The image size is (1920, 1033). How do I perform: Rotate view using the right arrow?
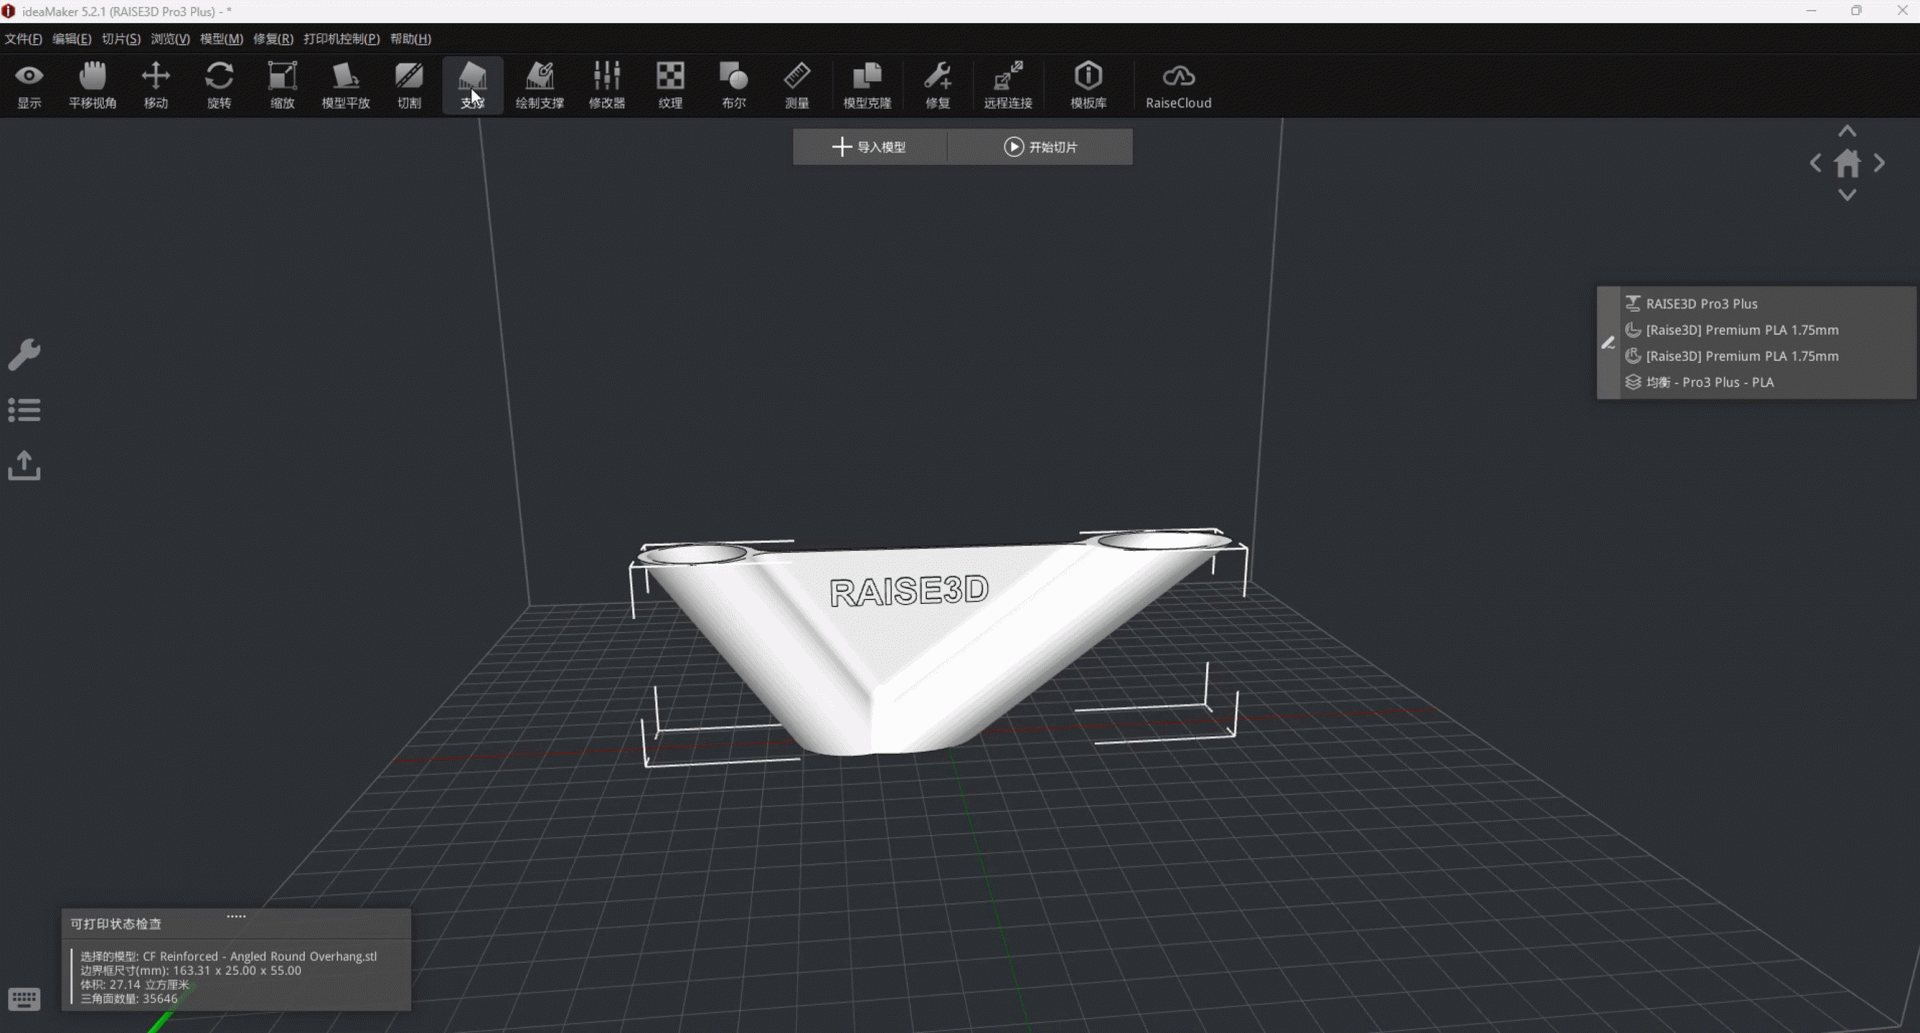click(x=1879, y=163)
